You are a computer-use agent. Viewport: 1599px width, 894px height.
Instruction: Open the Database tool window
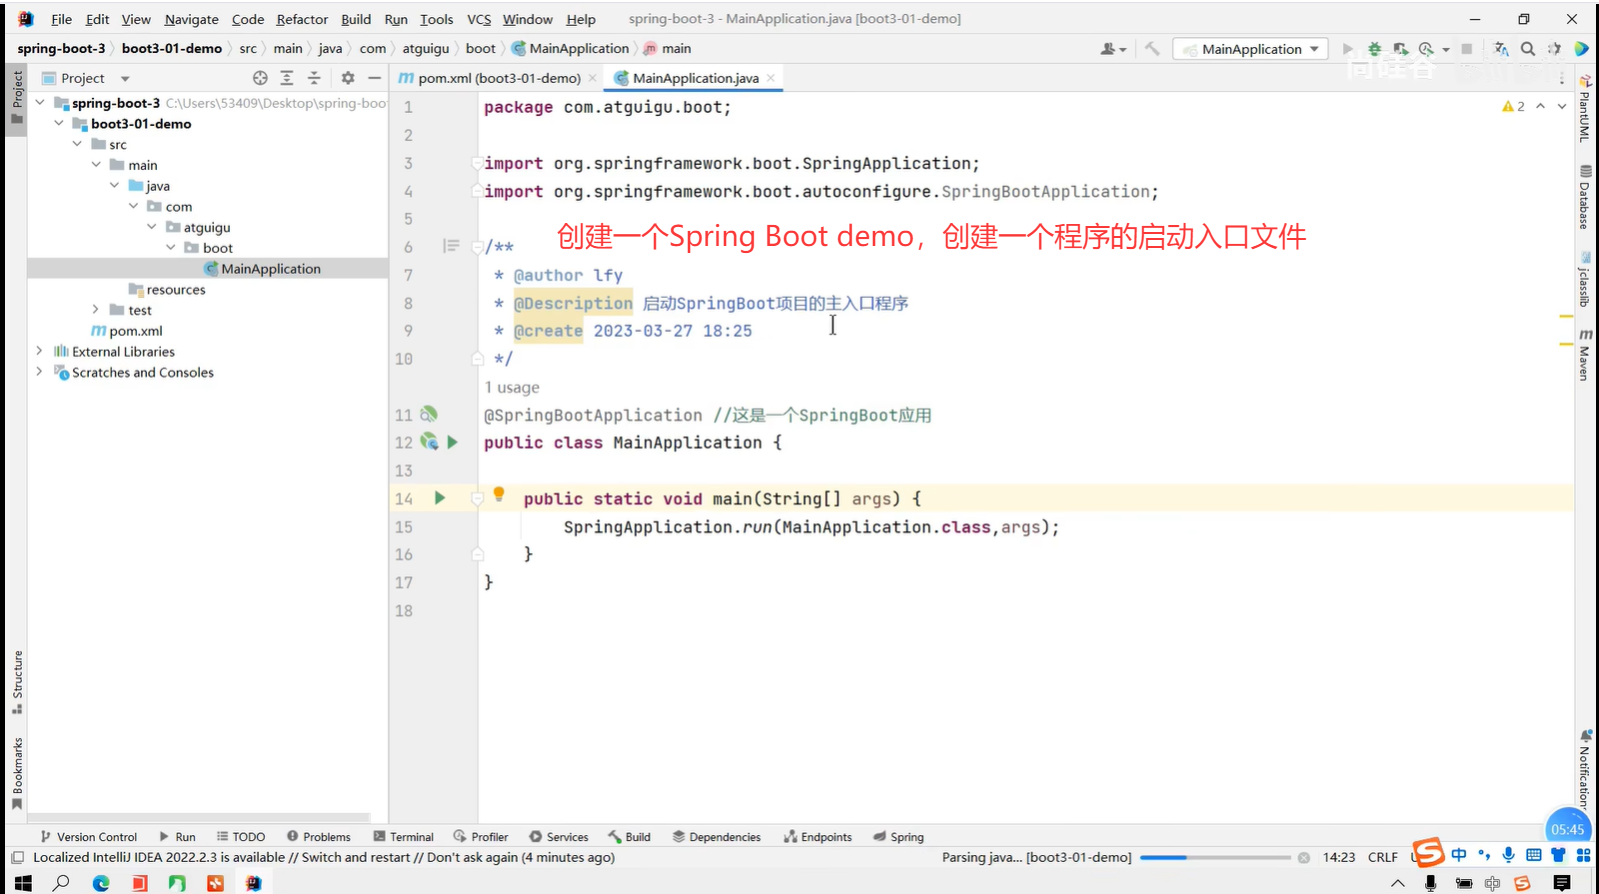tap(1584, 197)
